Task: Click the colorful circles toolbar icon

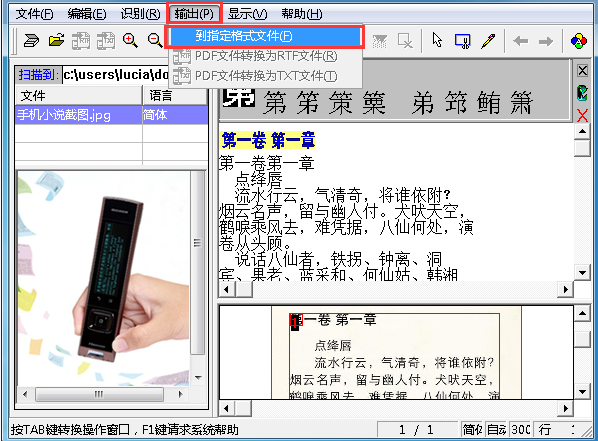Action: click(x=579, y=41)
